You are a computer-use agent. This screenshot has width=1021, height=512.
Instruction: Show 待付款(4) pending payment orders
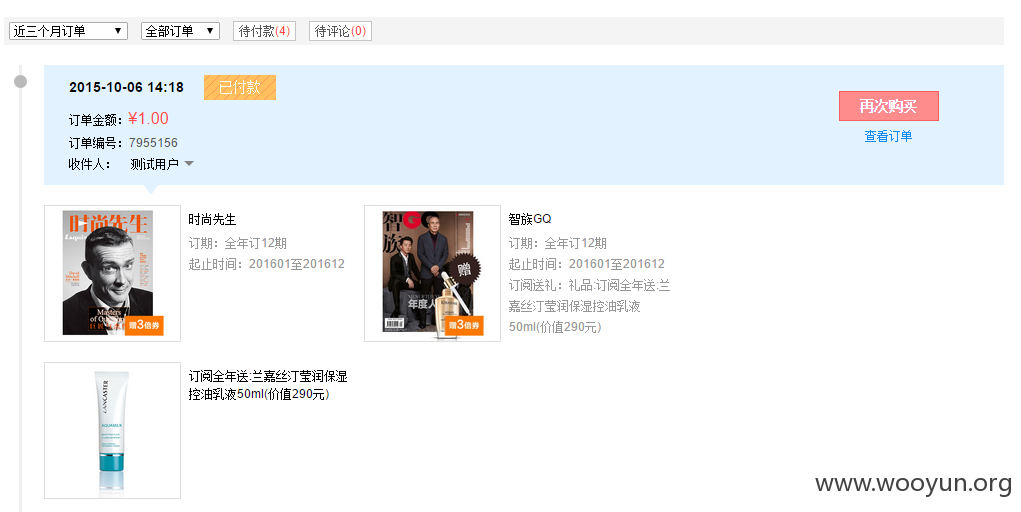(x=264, y=31)
